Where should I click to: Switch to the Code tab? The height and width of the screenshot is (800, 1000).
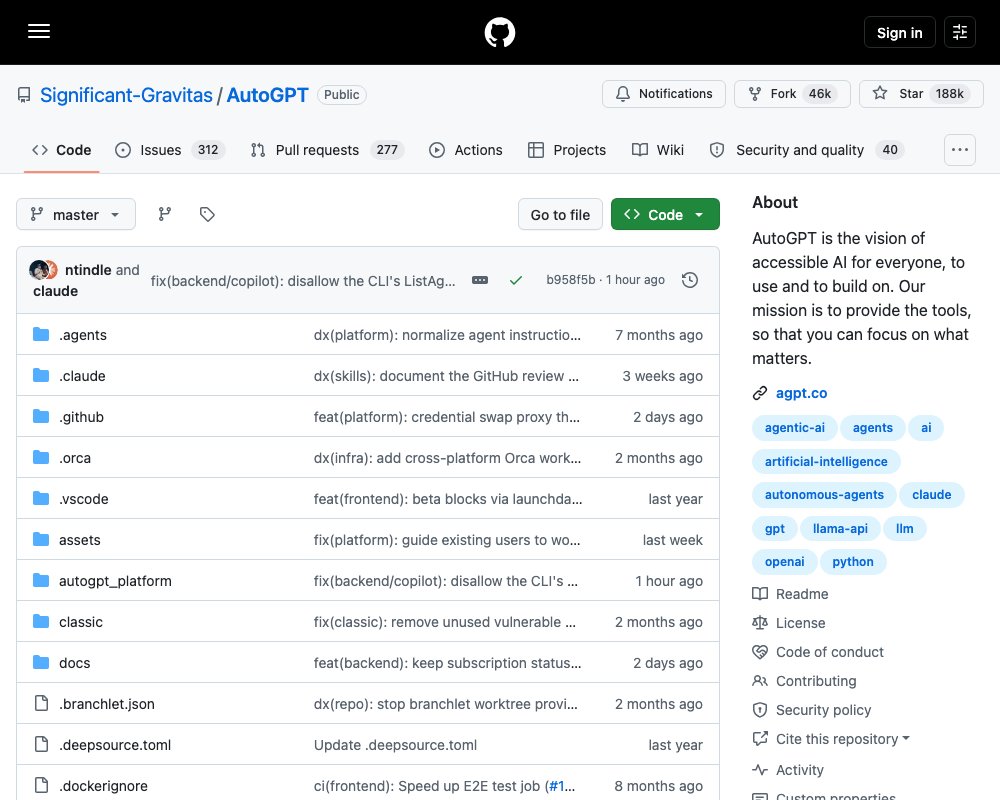(x=62, y=150)
